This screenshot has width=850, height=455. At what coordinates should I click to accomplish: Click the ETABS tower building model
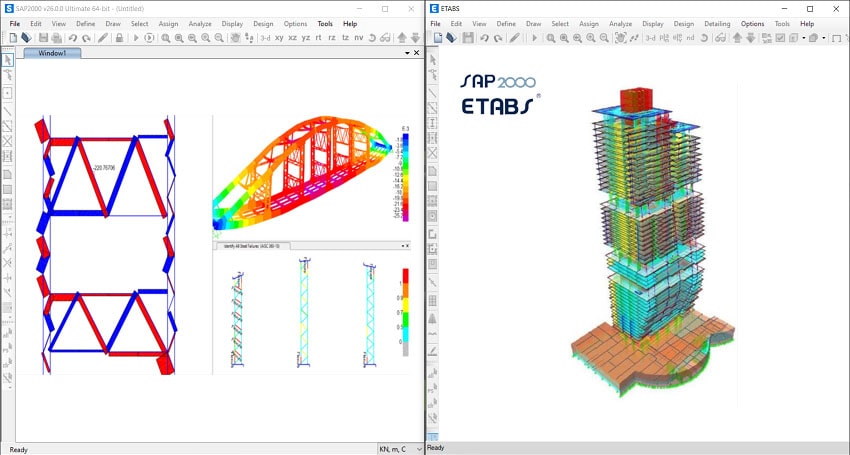653,243
